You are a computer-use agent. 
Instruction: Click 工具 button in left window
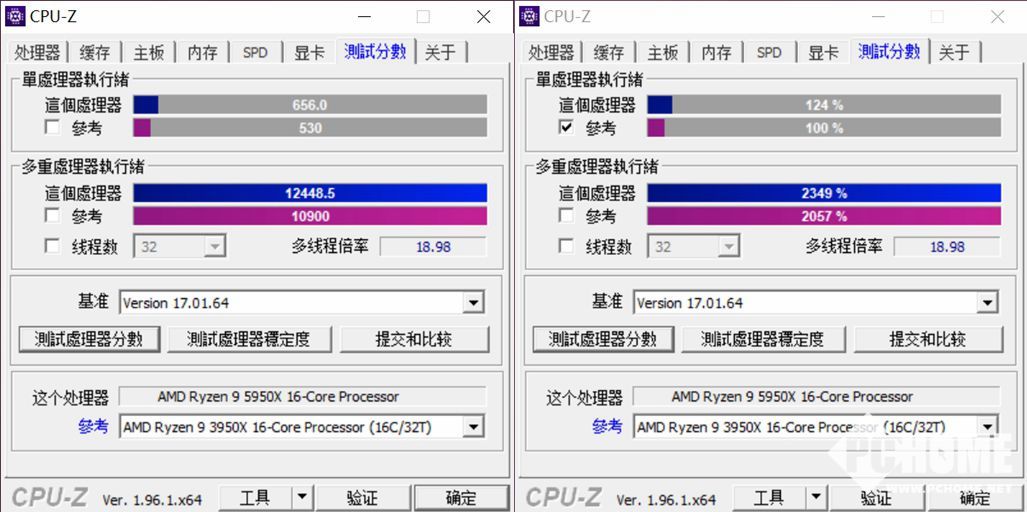[x=255, y=498]
